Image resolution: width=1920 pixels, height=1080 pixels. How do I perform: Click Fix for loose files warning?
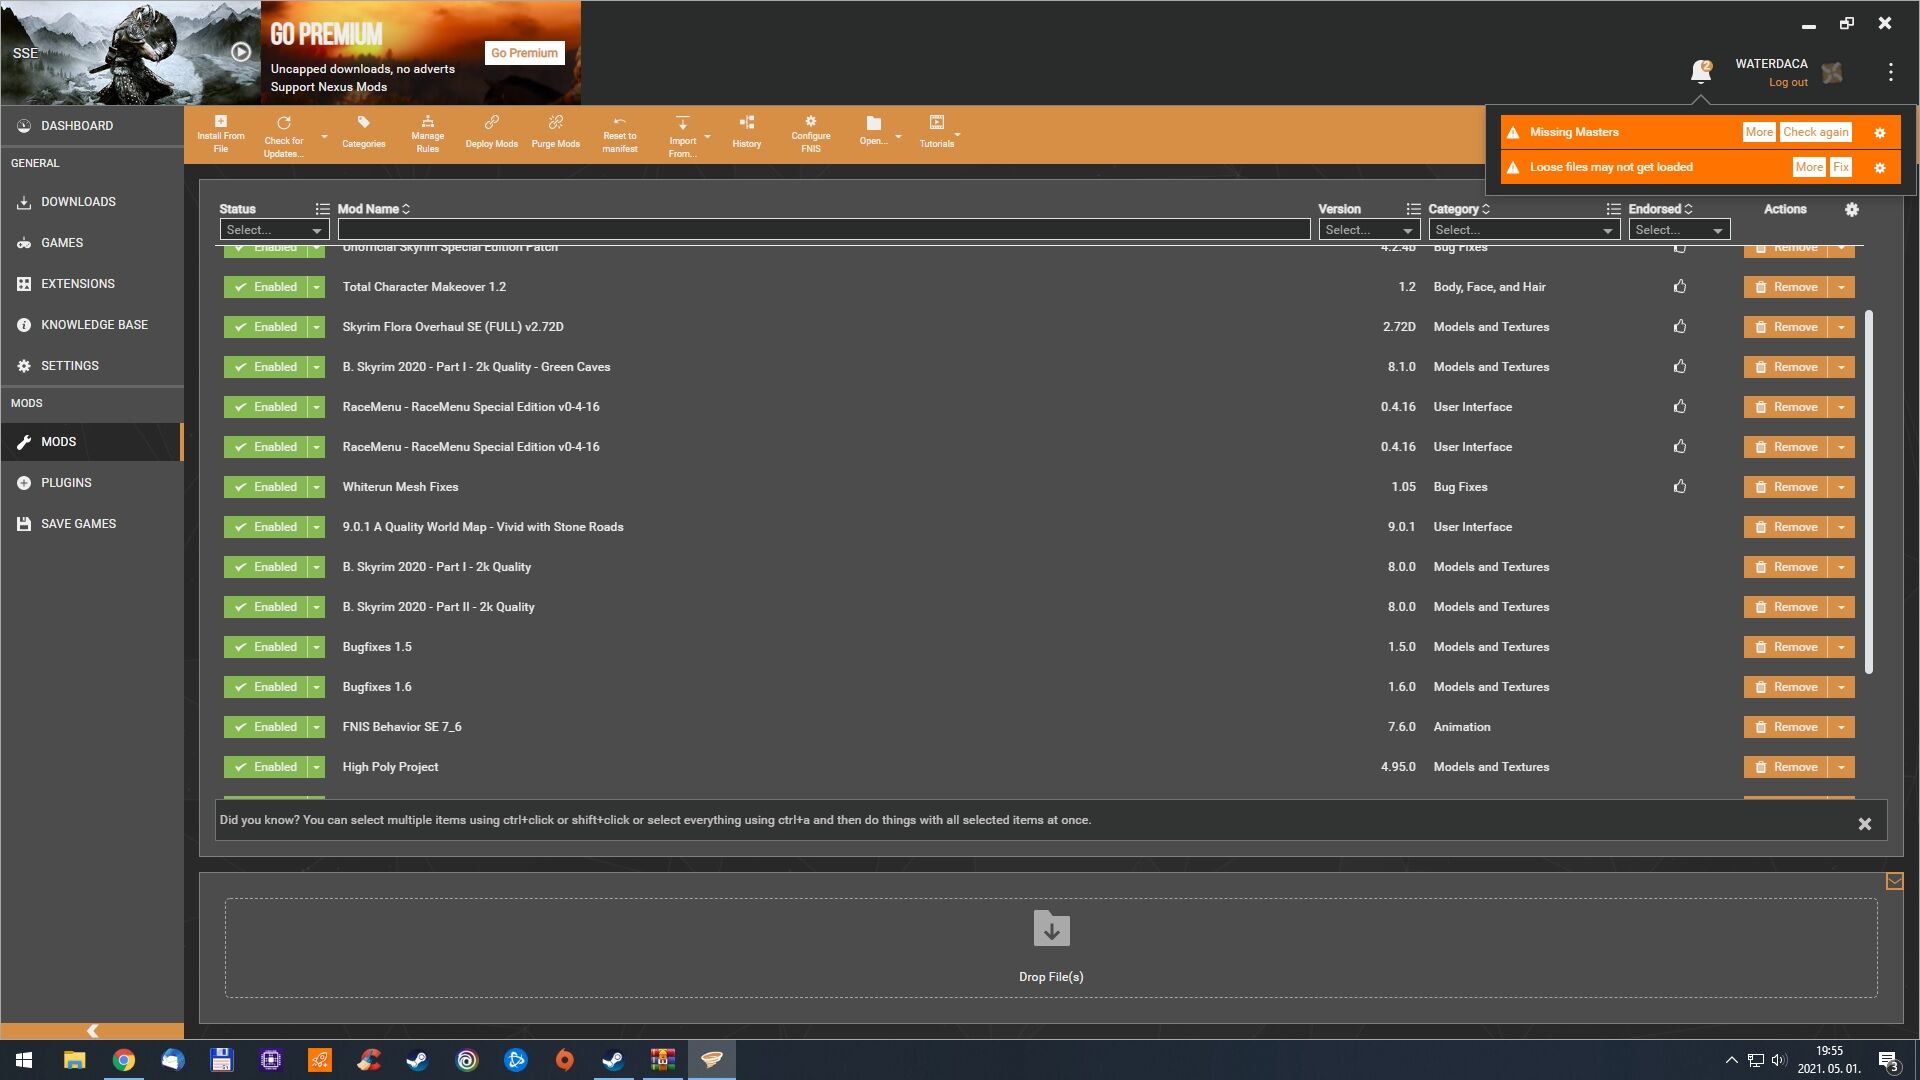1840,167
